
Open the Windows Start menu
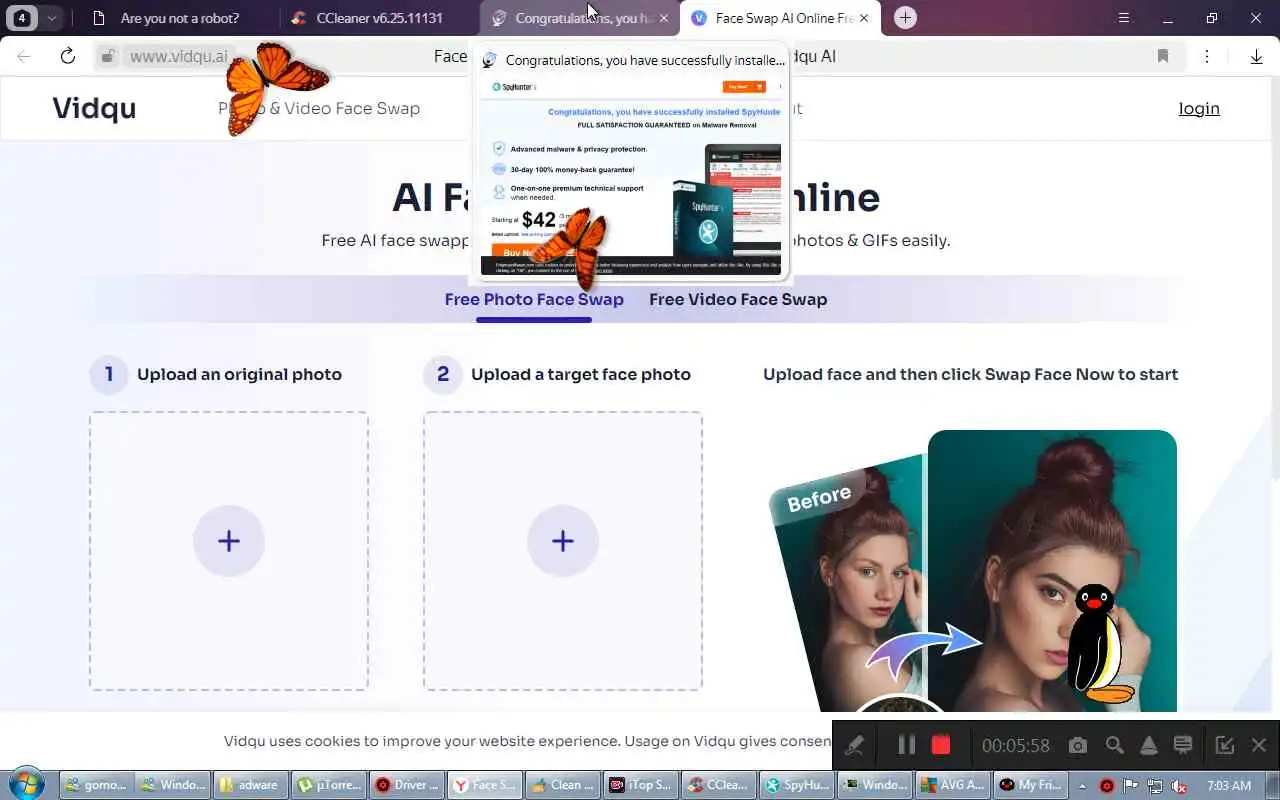click(25, 784)
